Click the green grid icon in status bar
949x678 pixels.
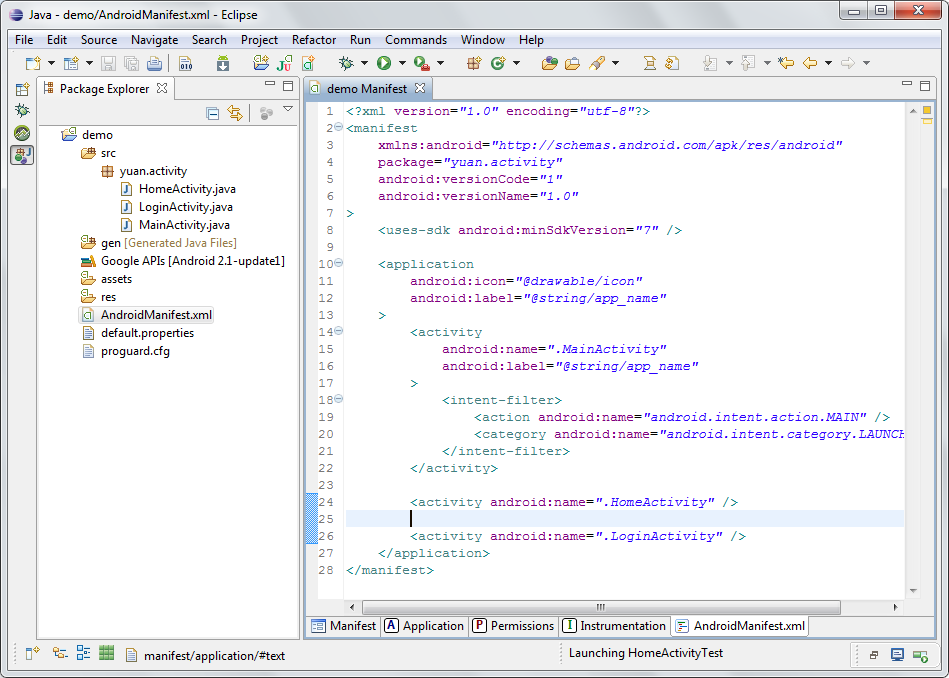107,653
